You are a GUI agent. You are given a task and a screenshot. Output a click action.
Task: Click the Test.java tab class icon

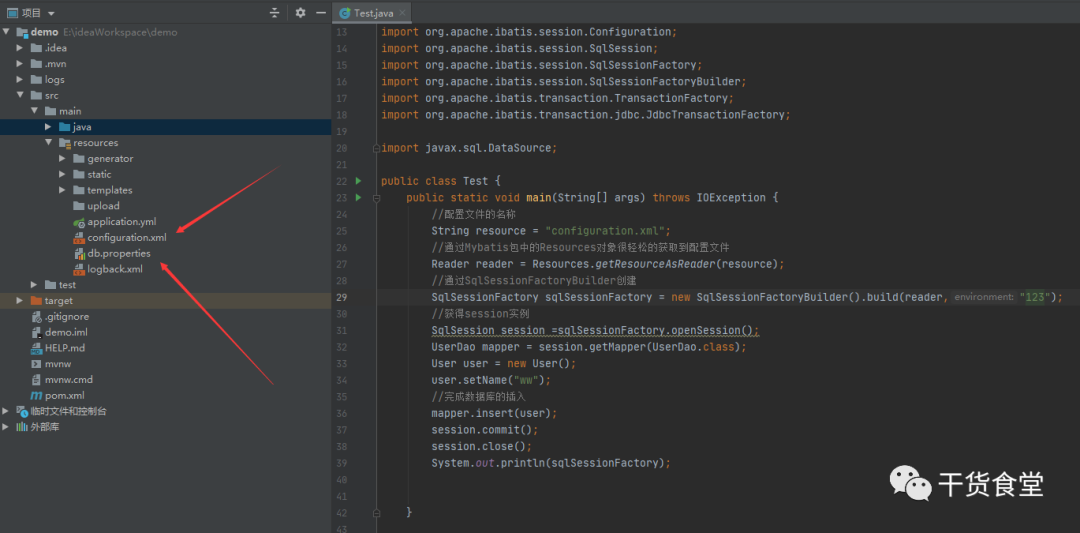click(x=344, y=13)
